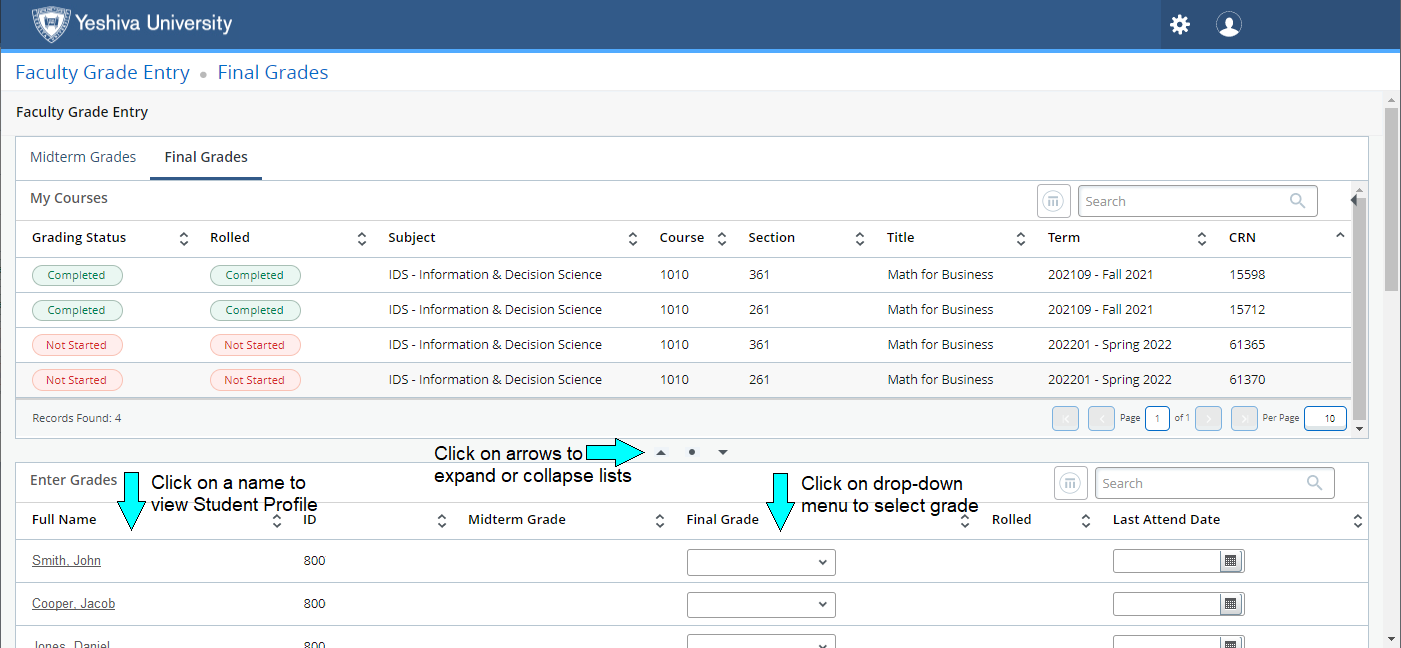
Task: Click column settings icon in My Courses
Action: (x=1053, y=201)
